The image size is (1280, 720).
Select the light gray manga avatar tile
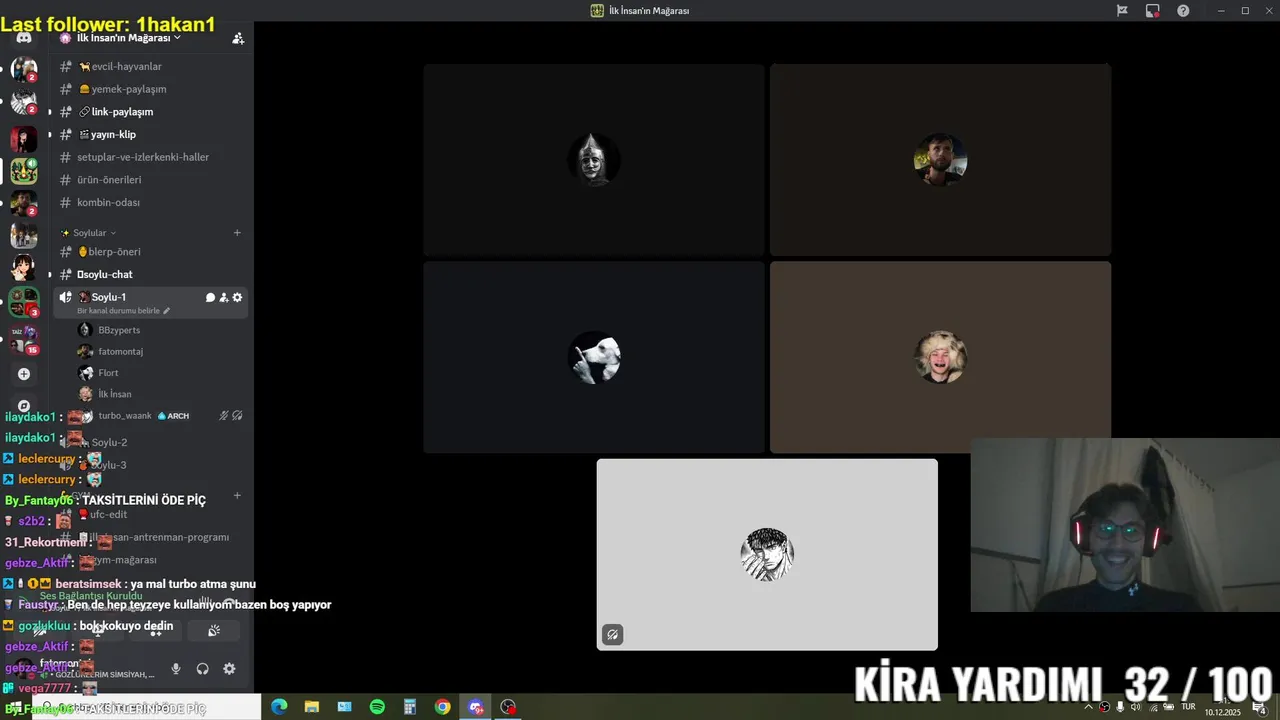click(x=767, y=554)
